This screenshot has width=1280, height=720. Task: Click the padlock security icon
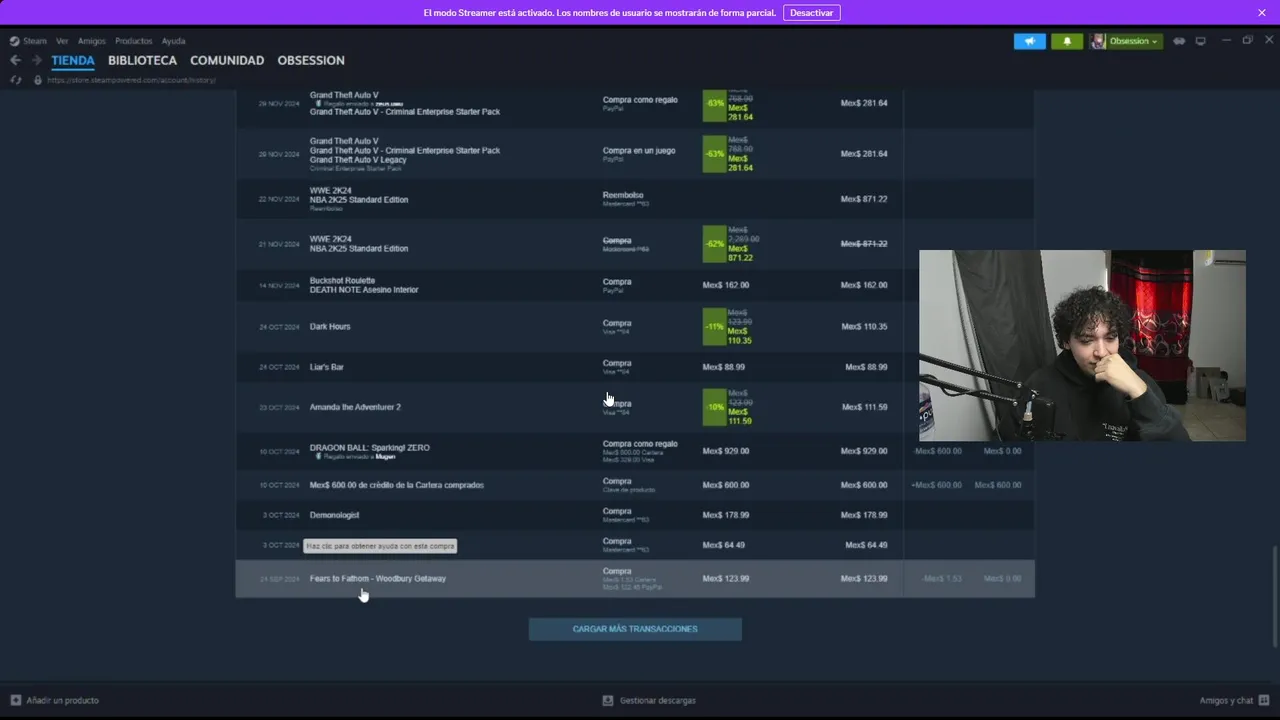[38, 80]
